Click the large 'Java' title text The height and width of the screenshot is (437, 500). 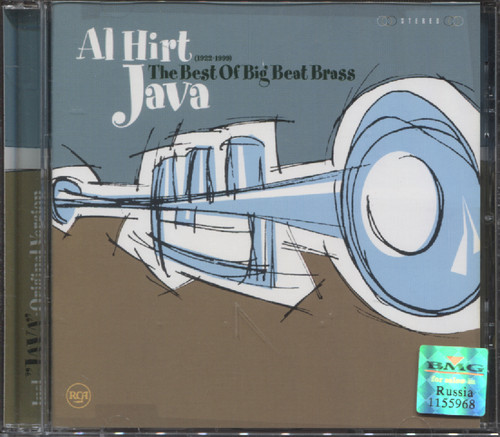click(161, 97)
